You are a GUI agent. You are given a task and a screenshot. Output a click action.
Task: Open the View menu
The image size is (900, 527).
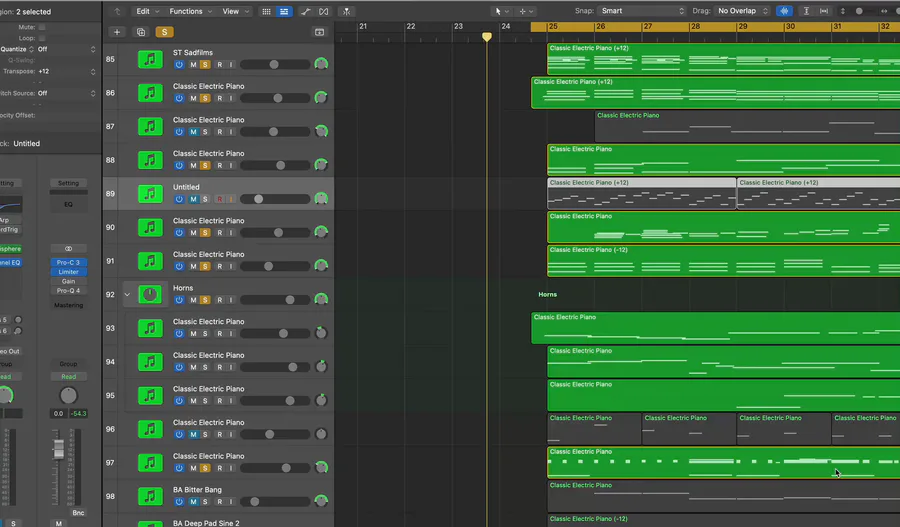[x=235, y=11]
